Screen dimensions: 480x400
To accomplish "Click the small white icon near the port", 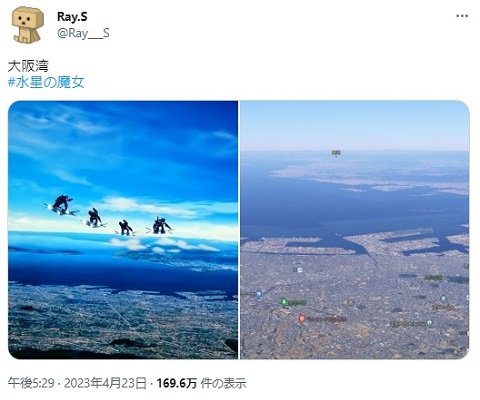I will coord(299,270).
